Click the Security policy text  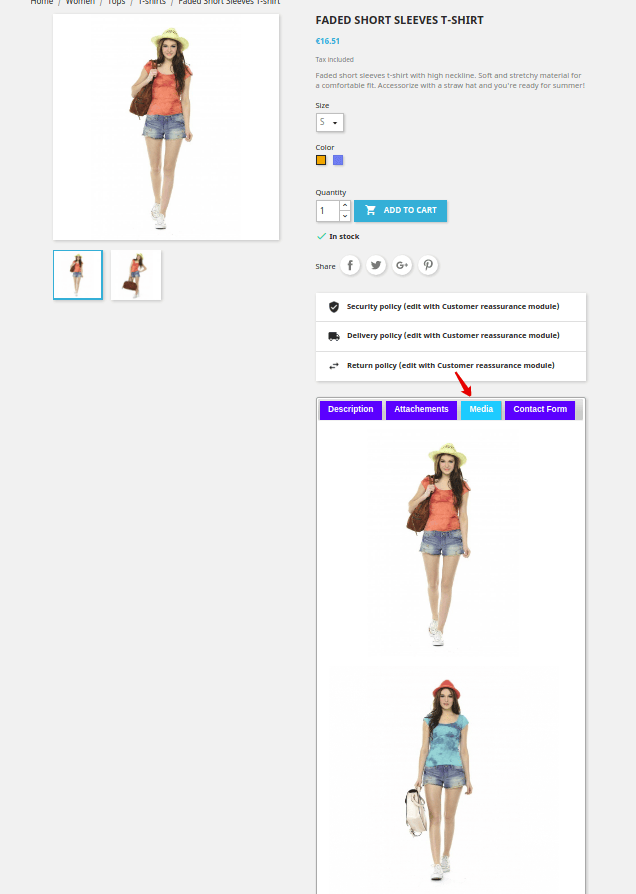coord(453,307)
